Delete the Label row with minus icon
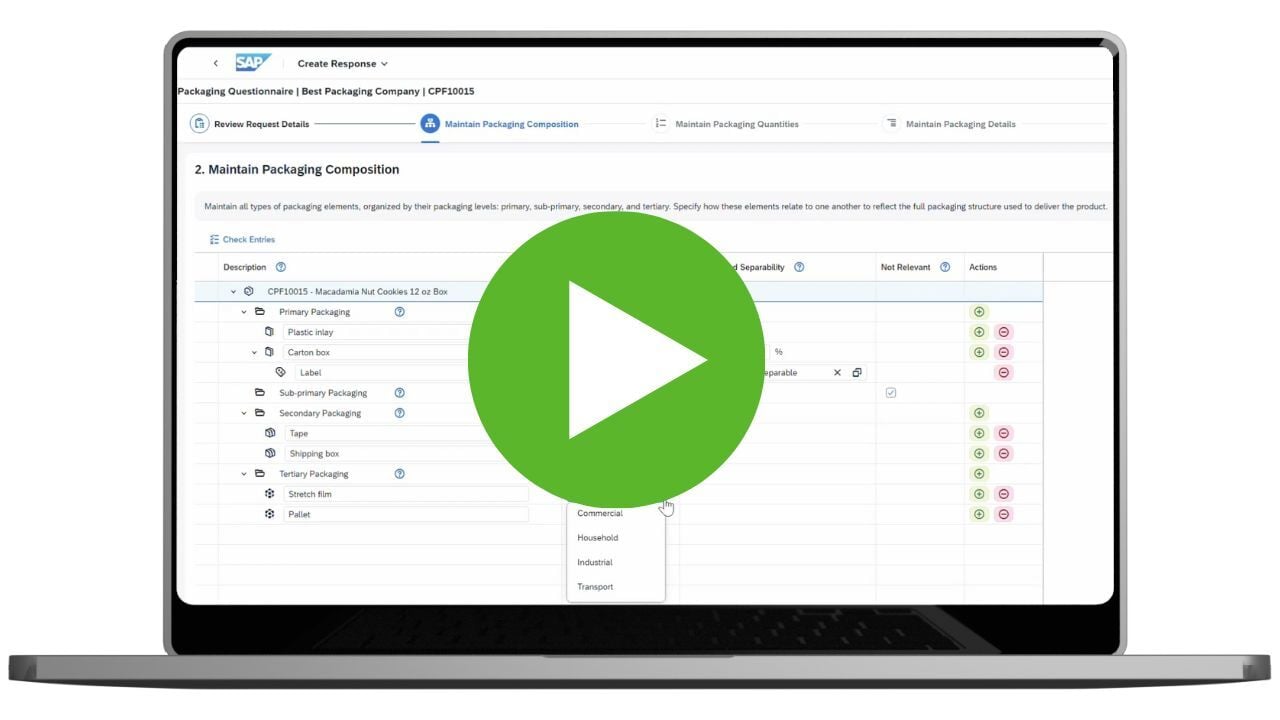1280x720 pixels. tap(1004, 372)
